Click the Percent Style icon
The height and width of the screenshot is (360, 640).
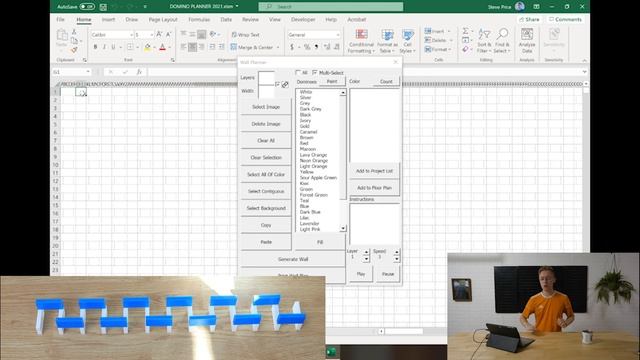point(307,47)
